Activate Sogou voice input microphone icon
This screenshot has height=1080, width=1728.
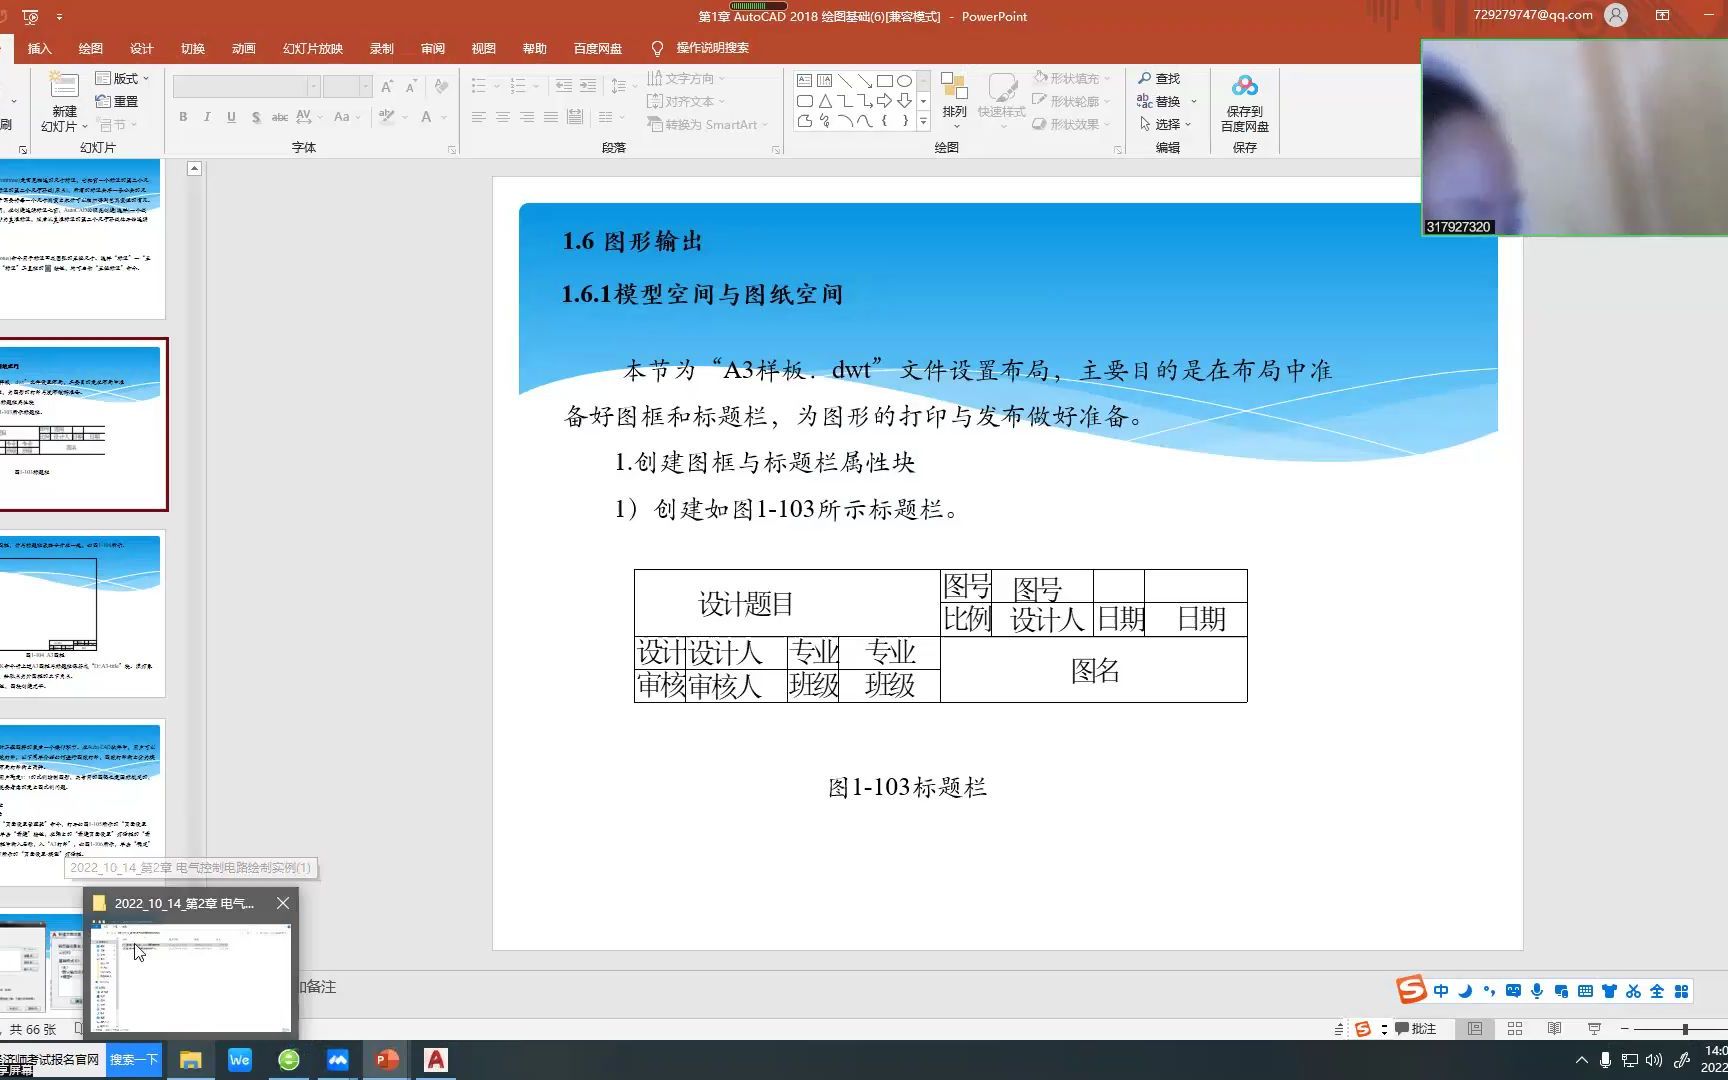pyautogui.click(x=1536, y=991)
